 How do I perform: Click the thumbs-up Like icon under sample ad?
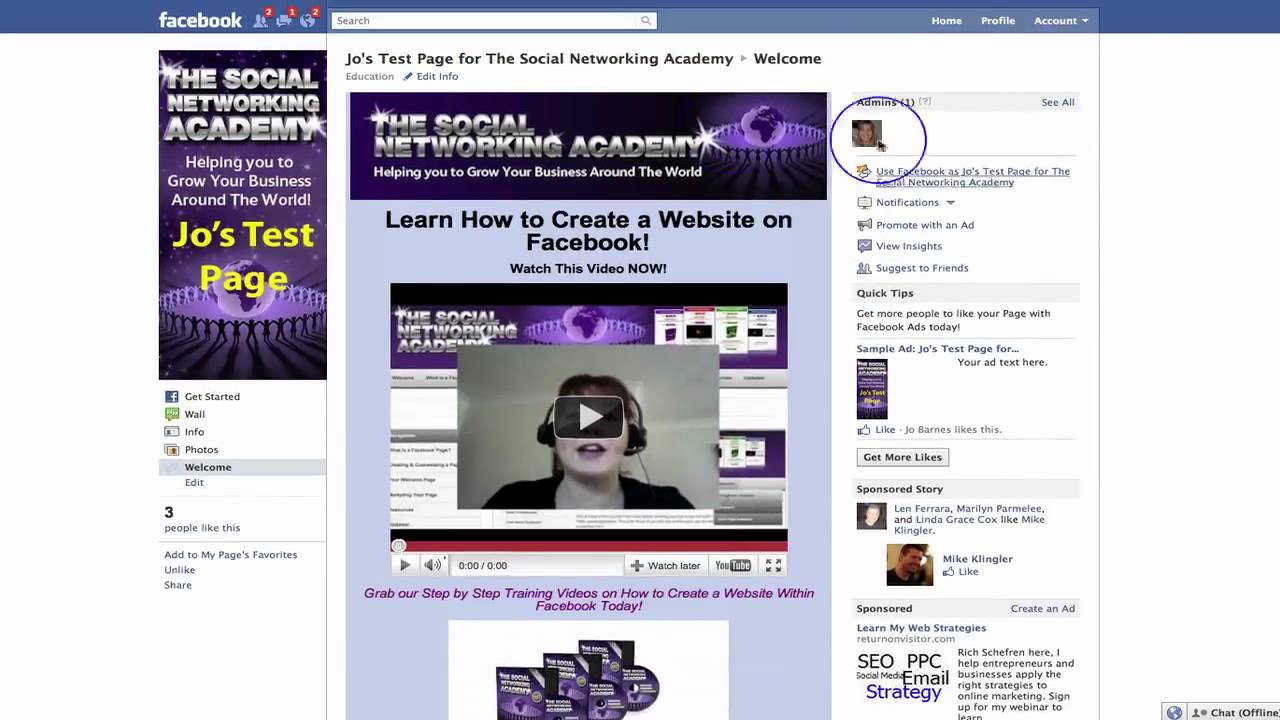coord(864,429)
